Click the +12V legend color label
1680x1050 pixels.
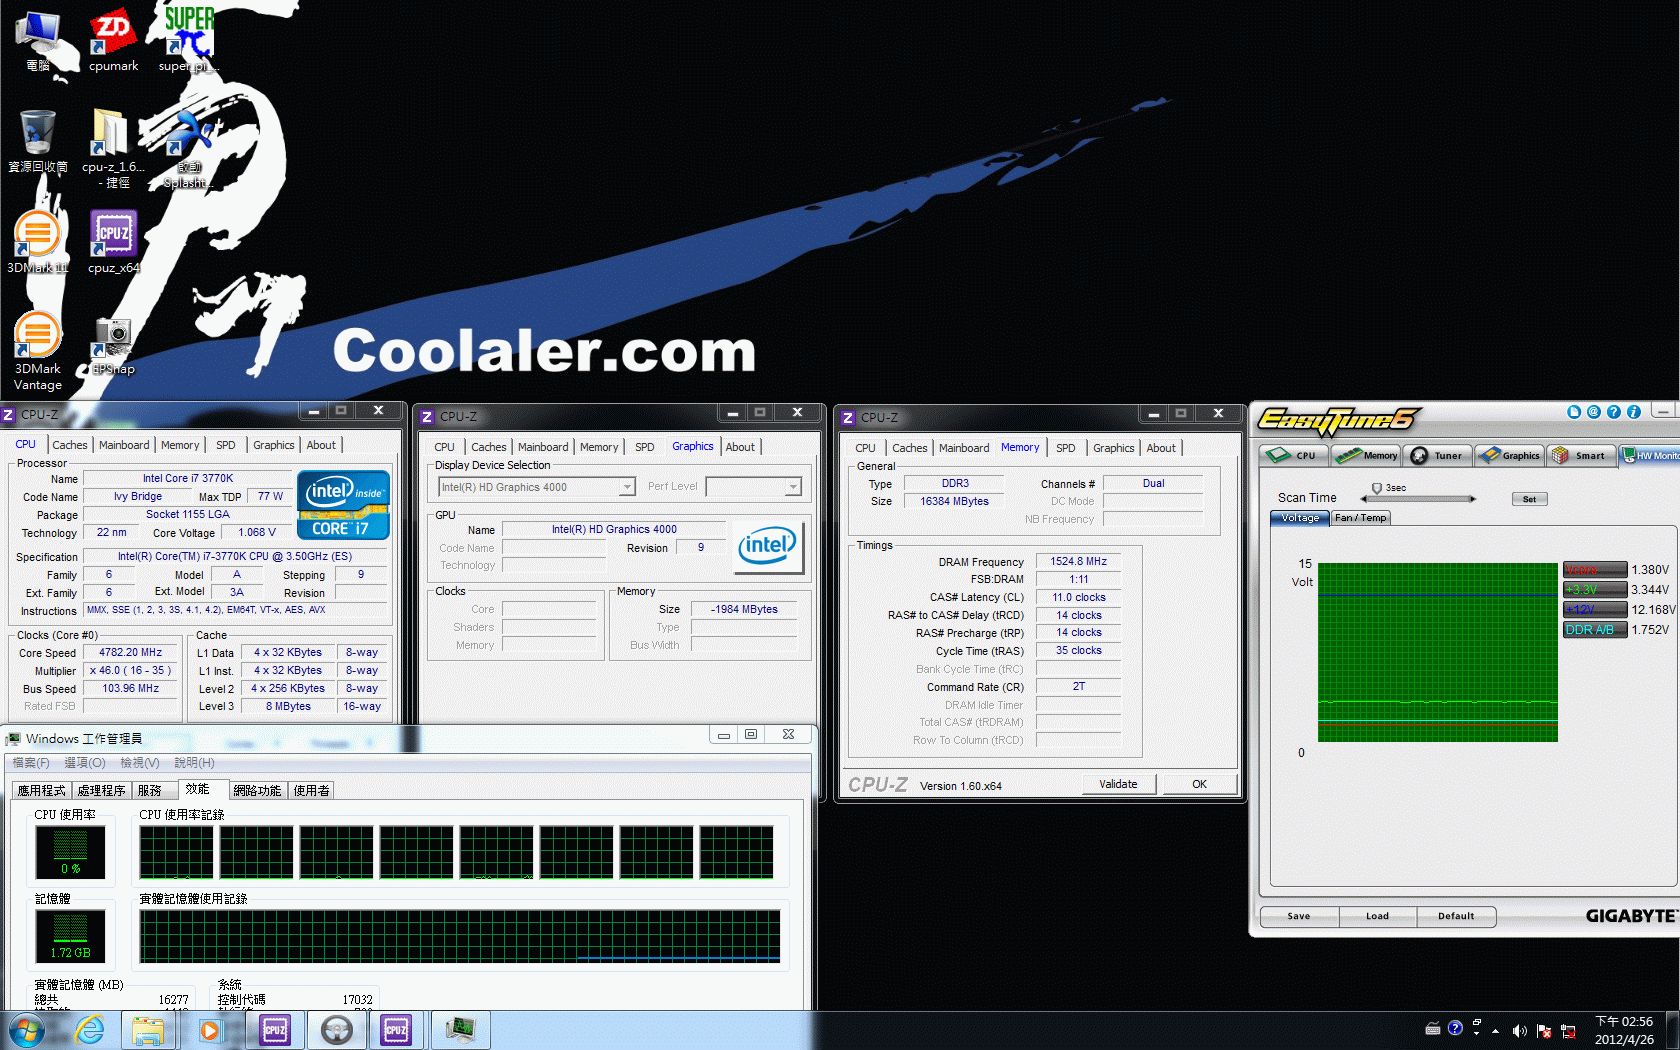tap(1595, 610)
